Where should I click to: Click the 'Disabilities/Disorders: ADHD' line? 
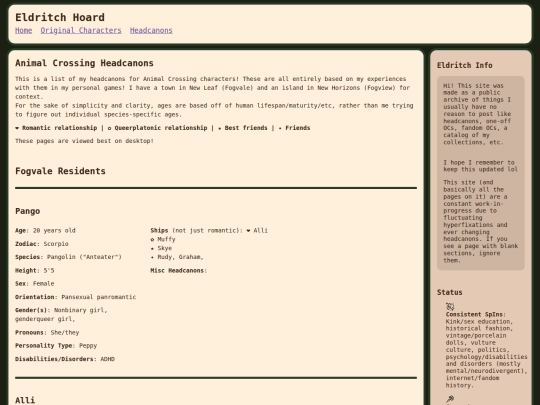coord(65,359)
